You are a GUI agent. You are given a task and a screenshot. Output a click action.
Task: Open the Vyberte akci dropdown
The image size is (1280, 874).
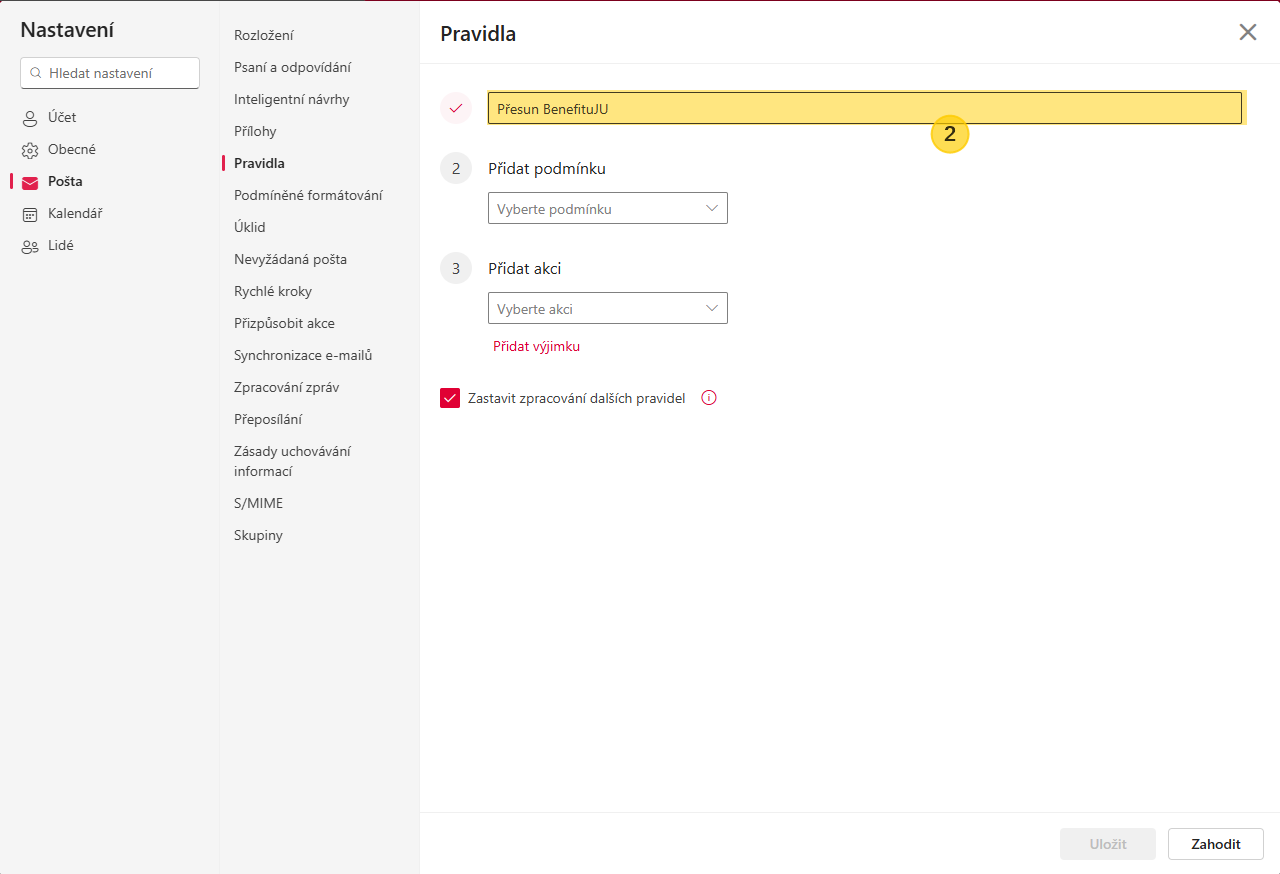point(607,308)
